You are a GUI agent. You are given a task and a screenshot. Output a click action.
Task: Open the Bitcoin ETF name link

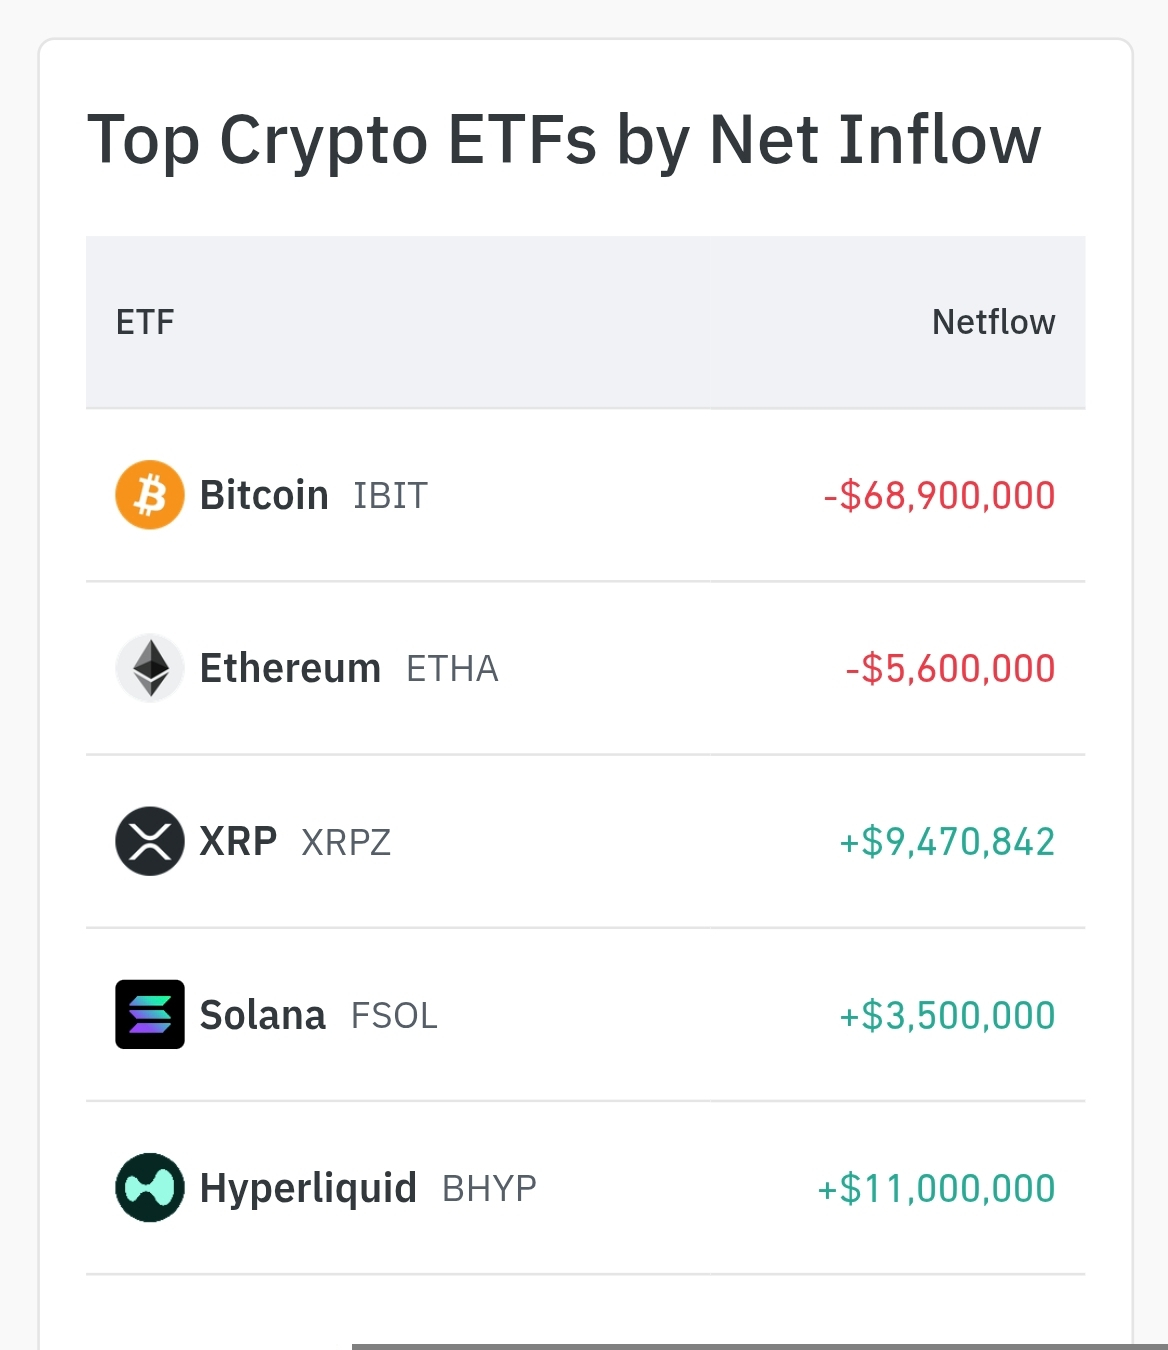[264, 495]
